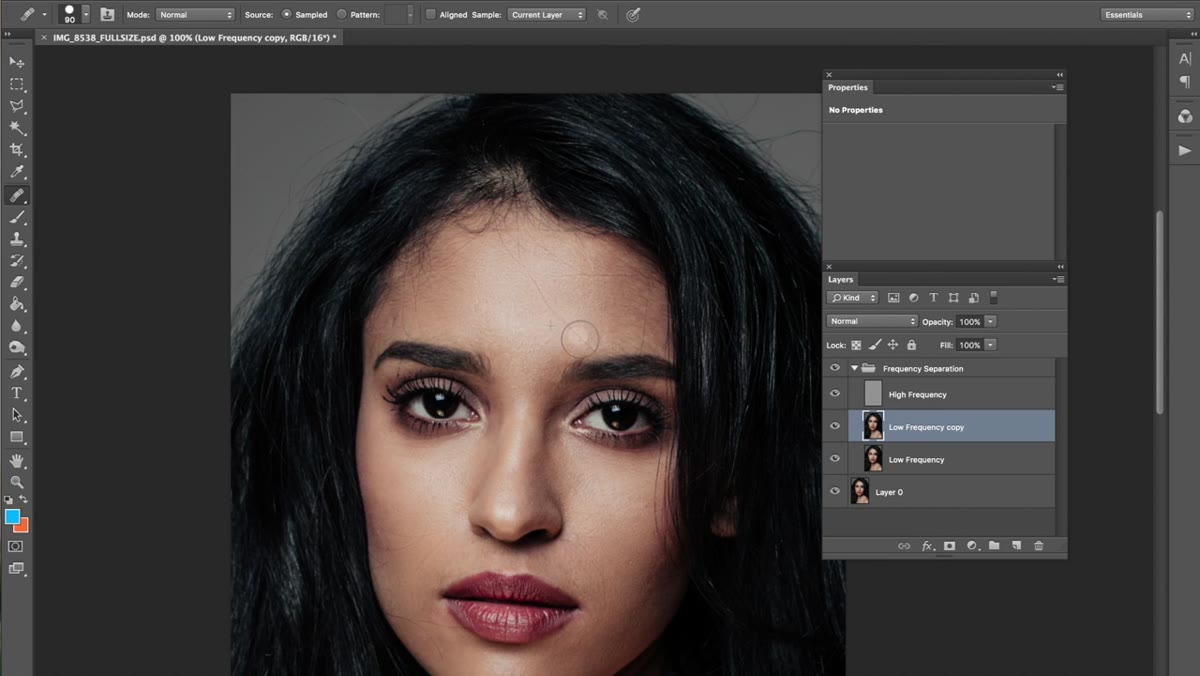1200x676 pixels.
Task: Collapse the Frequency Separation group
Action: point(854,368)
